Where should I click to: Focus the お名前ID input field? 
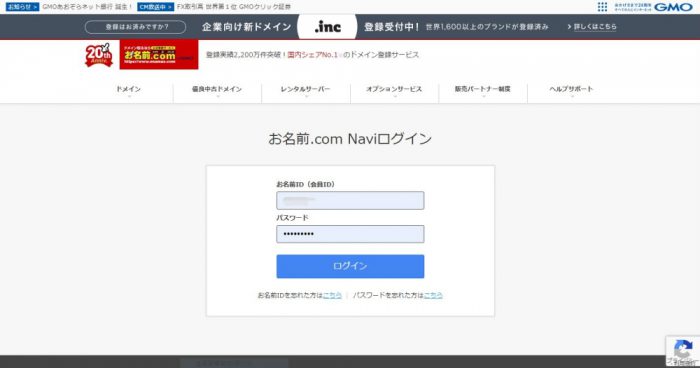[350, 201]
